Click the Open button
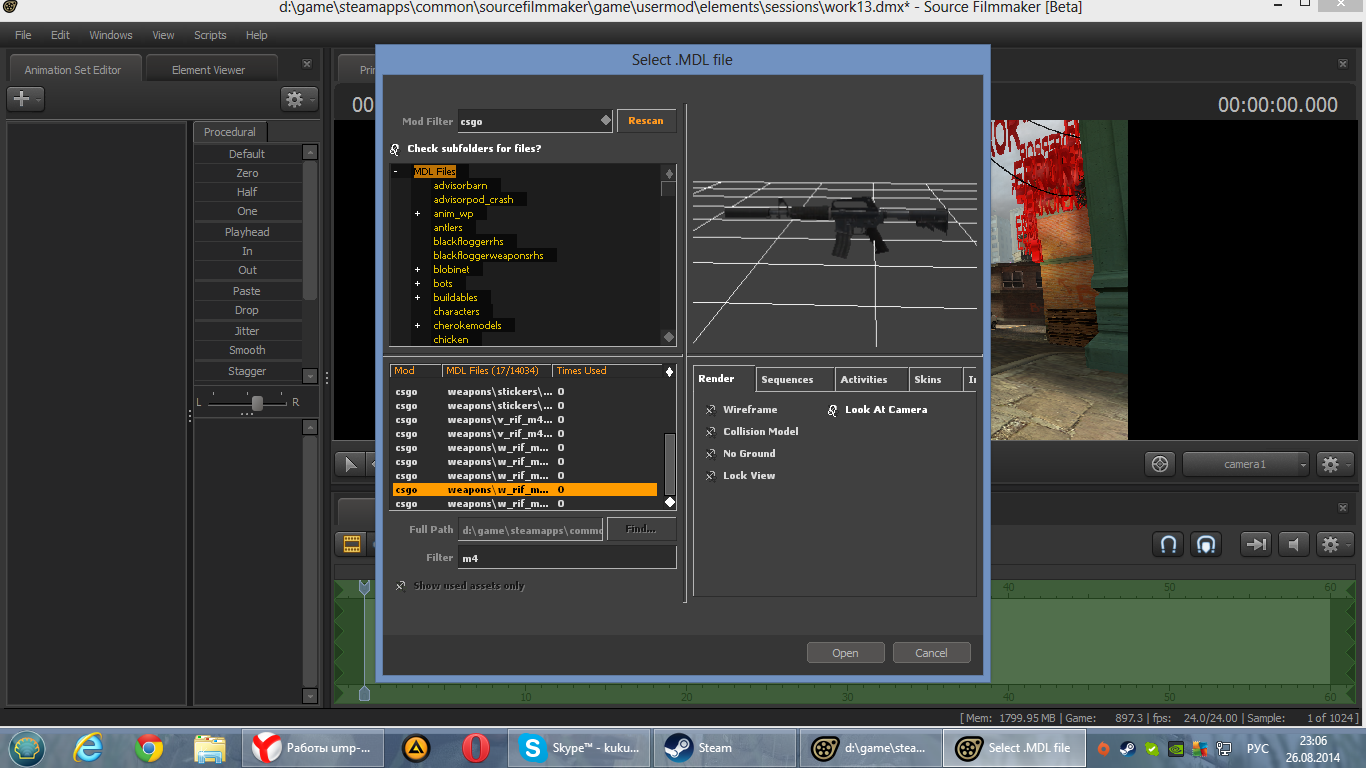Image resolution: width=1366 pixels, height=768 pixels. tap(845, 653)
